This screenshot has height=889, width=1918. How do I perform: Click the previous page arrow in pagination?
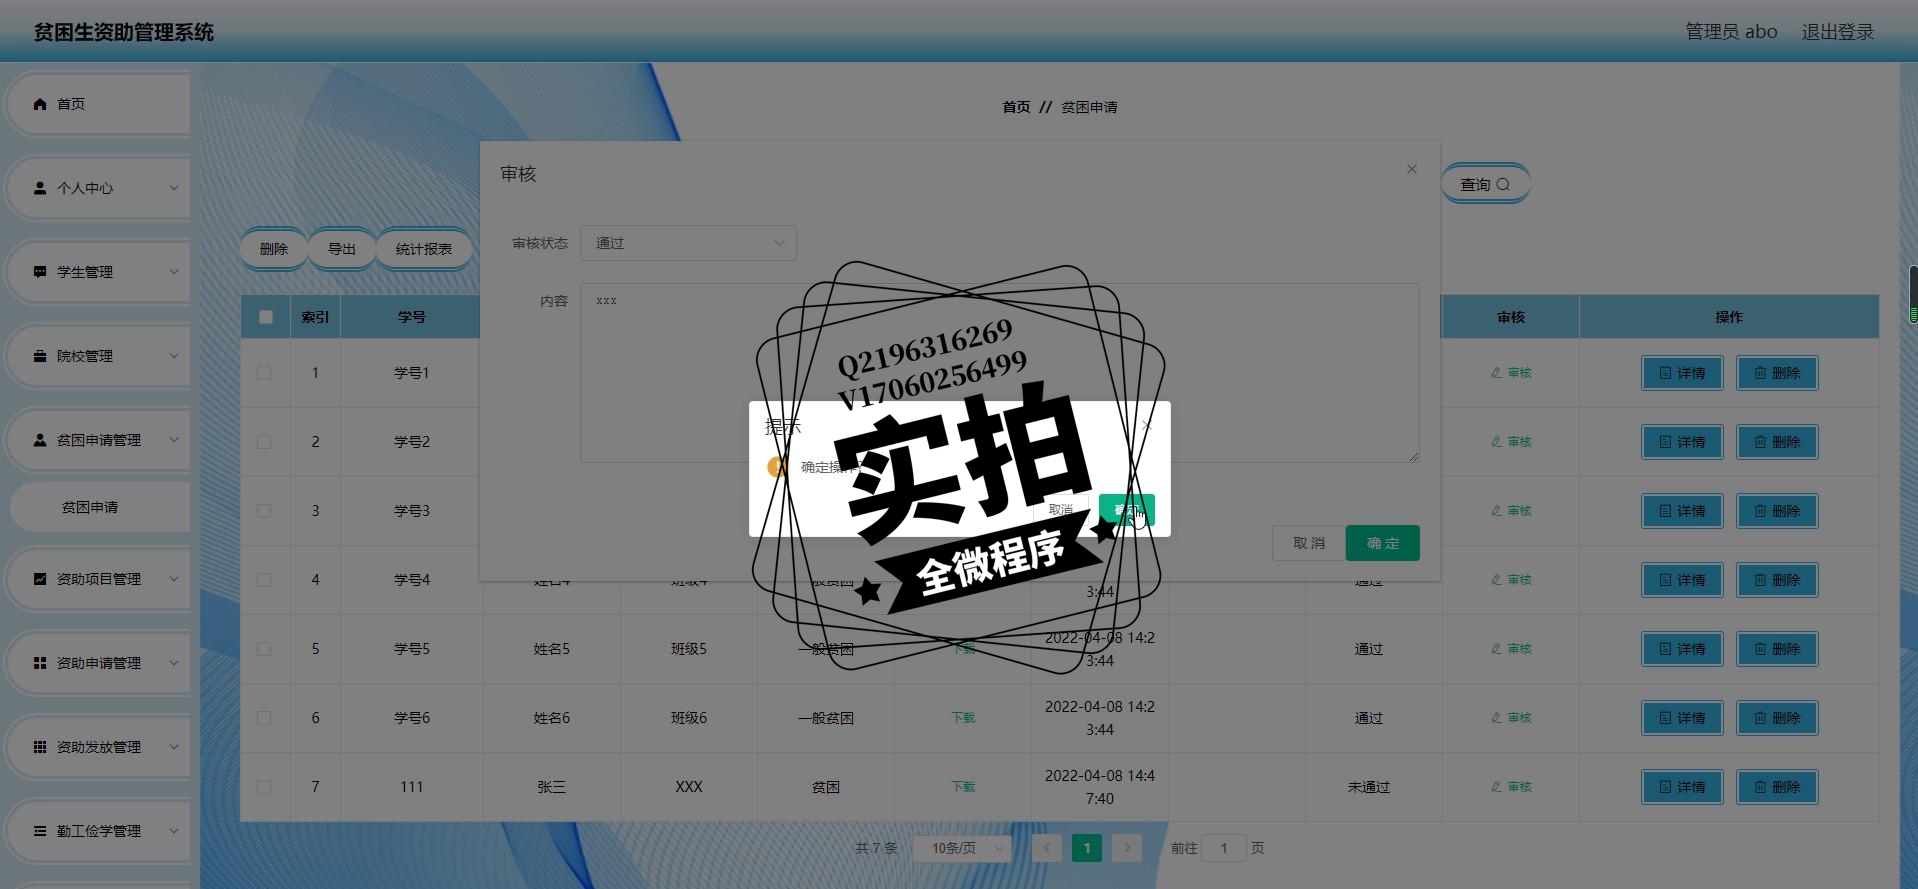(x=1047, y=848)
